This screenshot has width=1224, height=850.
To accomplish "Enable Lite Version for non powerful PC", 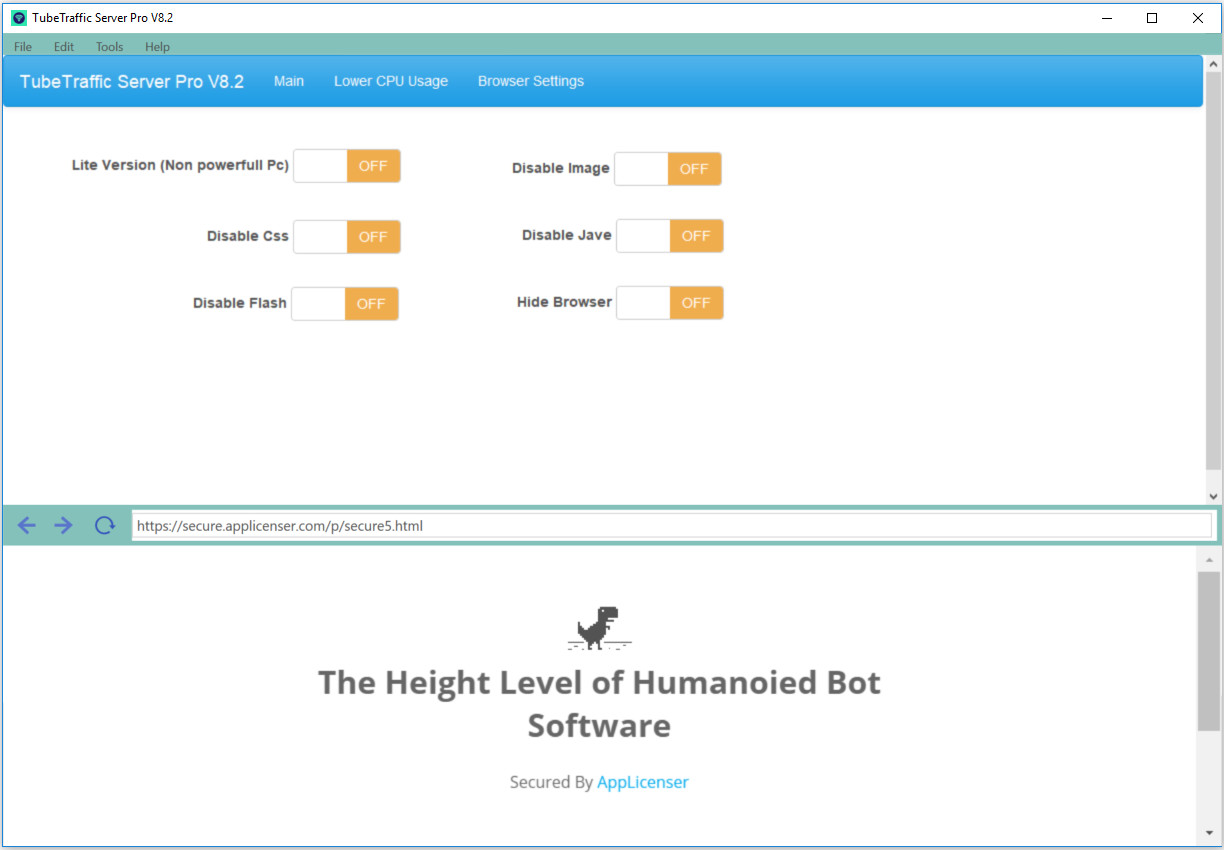I will [x=347, y=165].
